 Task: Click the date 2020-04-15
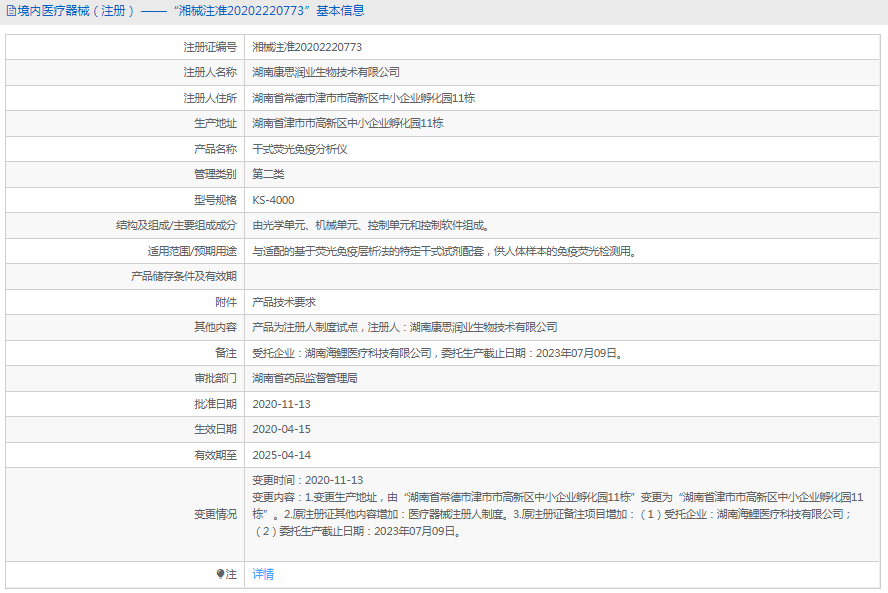[281, 429]
